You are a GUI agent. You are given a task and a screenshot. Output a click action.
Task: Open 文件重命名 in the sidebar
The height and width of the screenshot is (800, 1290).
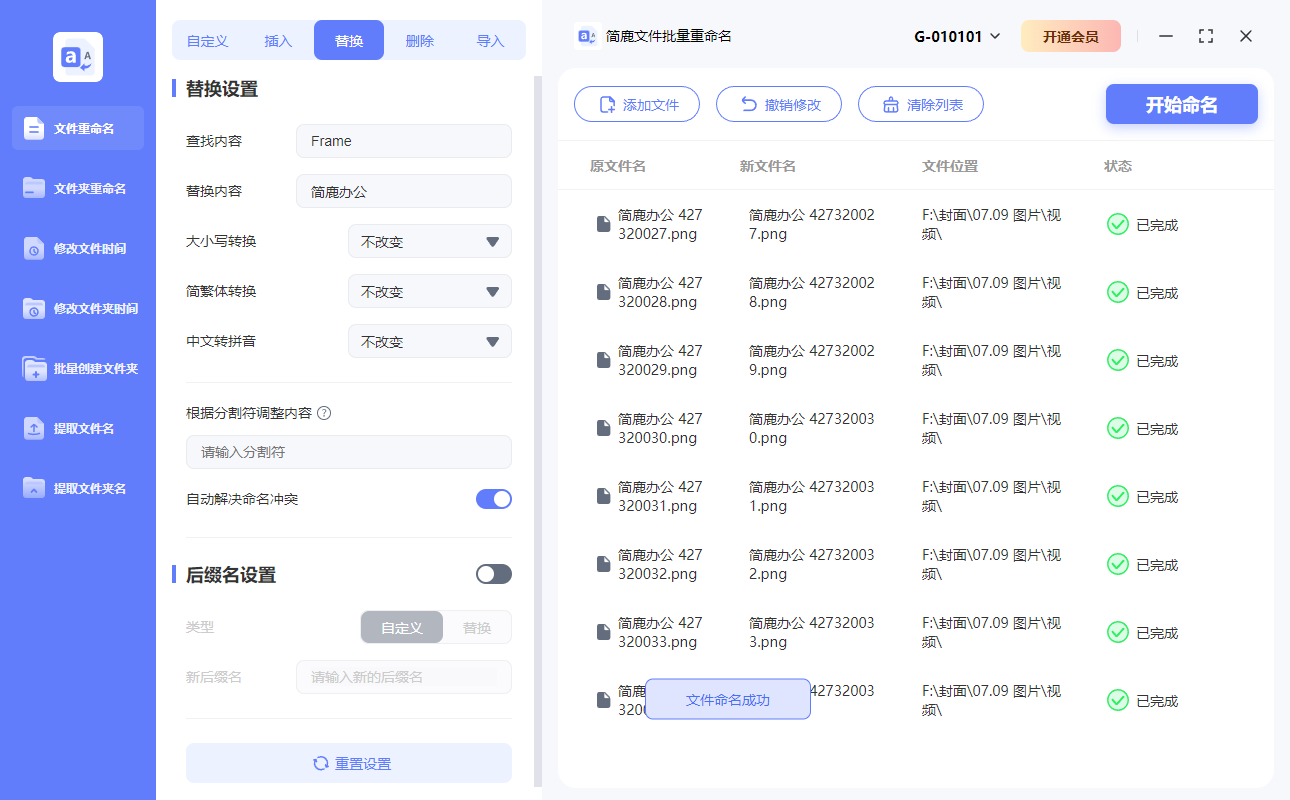pos(78,128)
